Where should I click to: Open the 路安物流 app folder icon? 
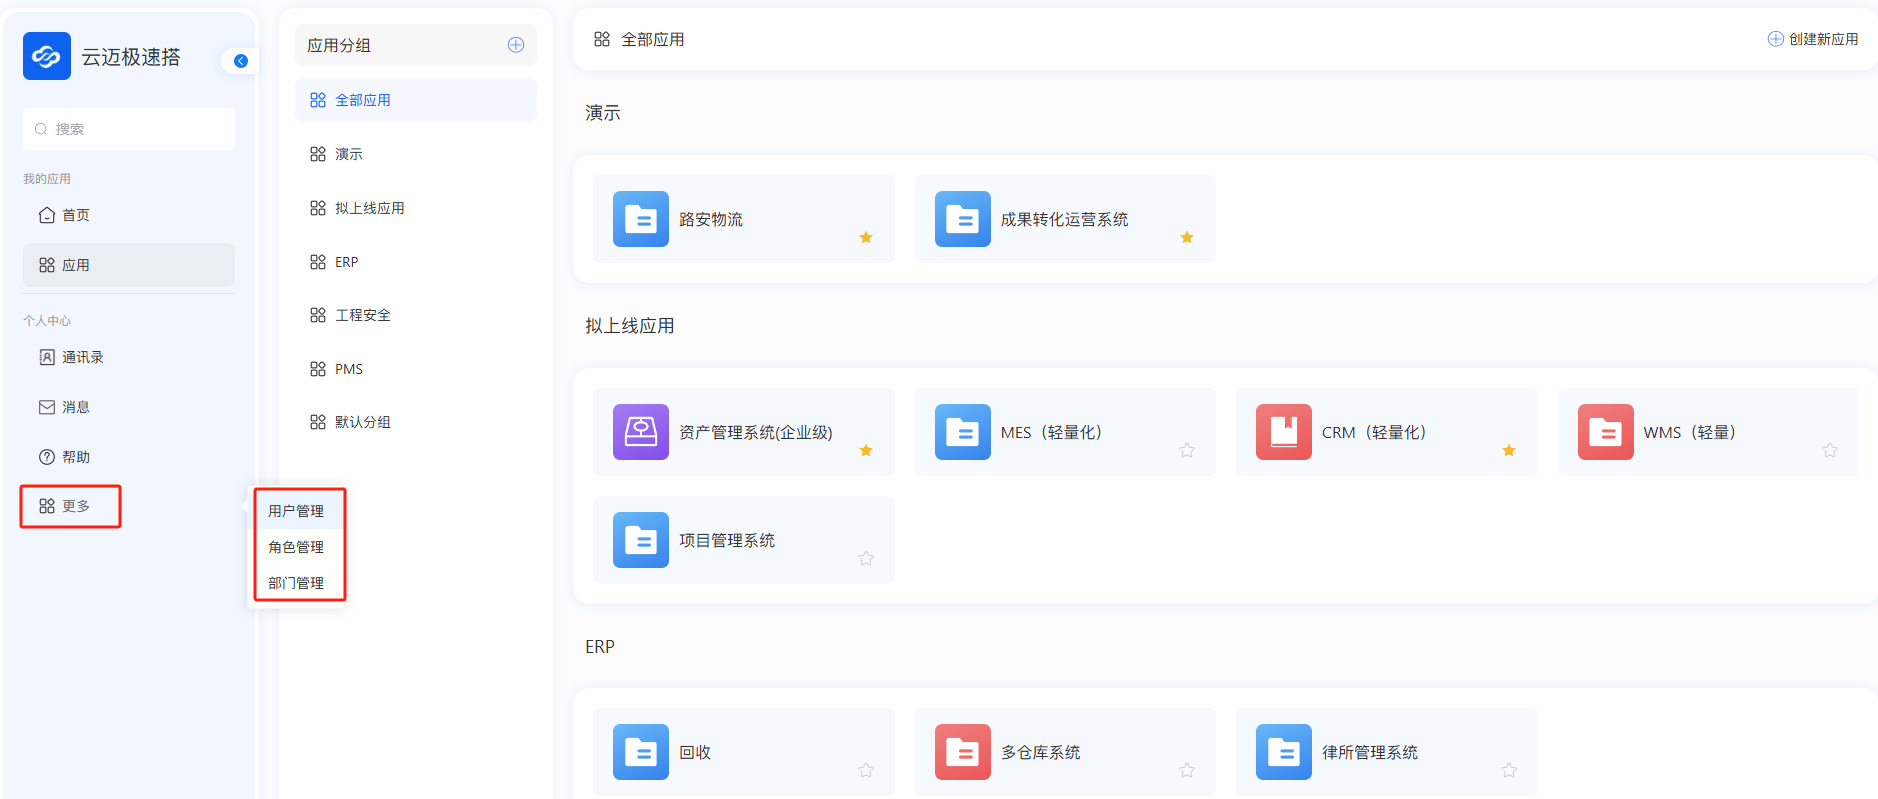click(640, 219)
